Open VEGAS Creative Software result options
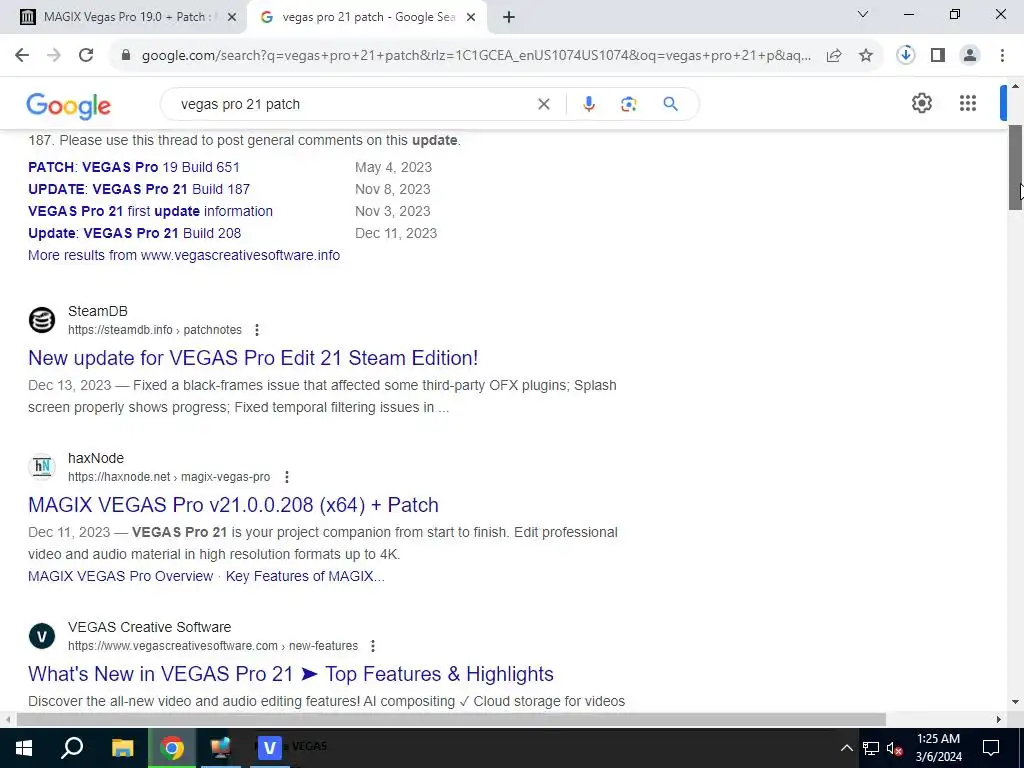The width and height of the screenshot is (1024, 768). click(x=372, y=646)
